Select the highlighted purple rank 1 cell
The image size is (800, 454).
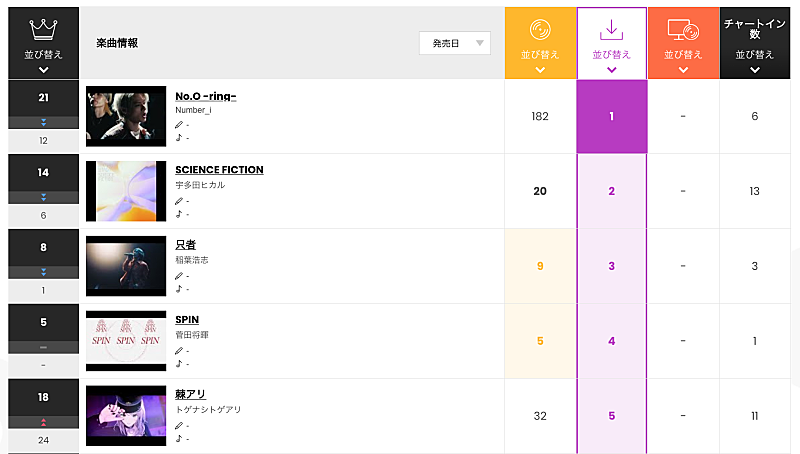click(x=611, y=116)
